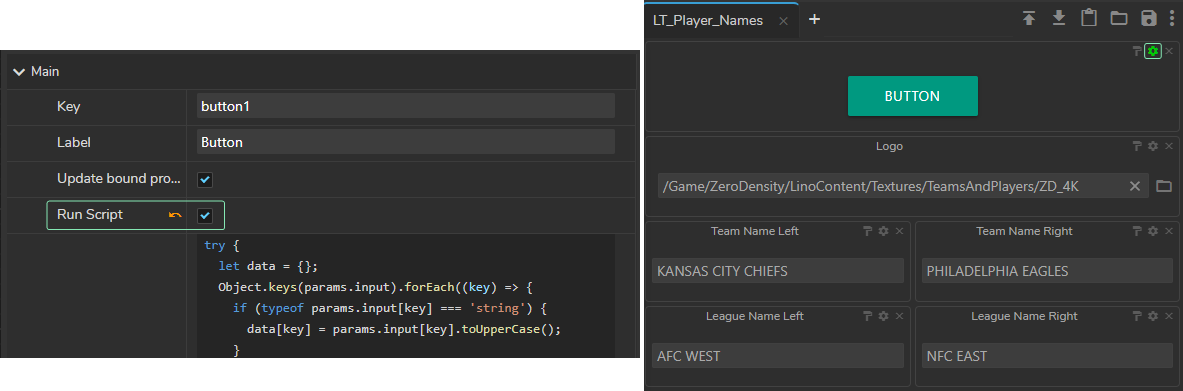Add a new tab with the plus button

pos(814,20)
